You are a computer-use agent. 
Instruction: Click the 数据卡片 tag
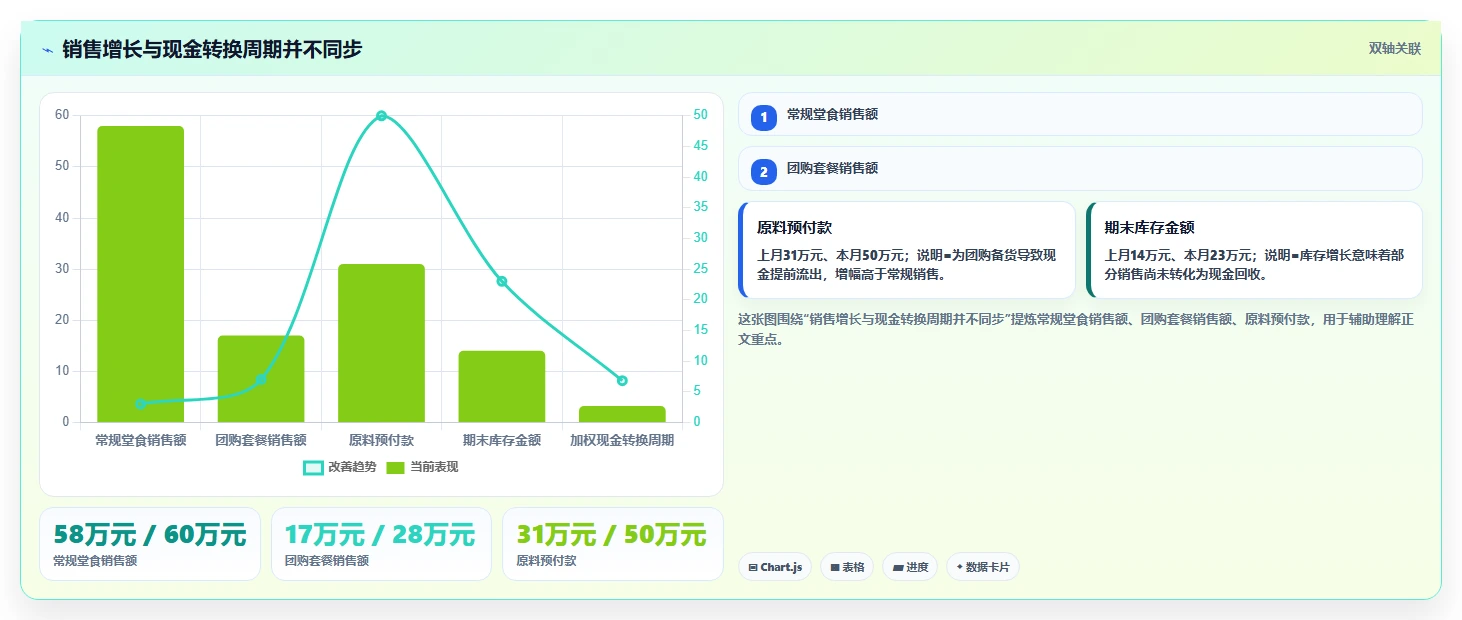983,567
